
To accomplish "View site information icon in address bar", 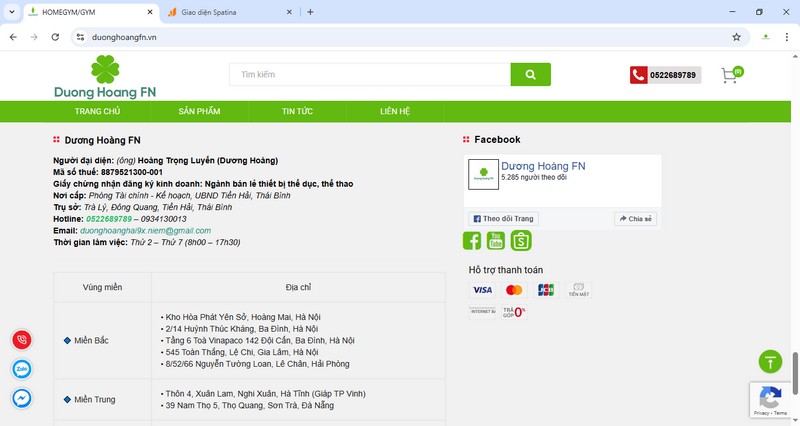I will [x=80, y=37].
